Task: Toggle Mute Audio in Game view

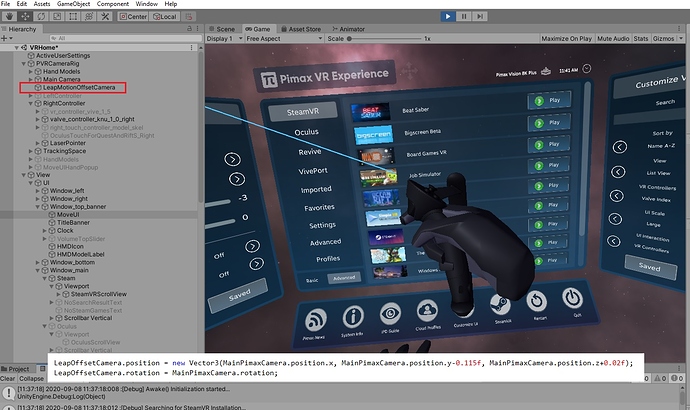Action: click(613, 38)
